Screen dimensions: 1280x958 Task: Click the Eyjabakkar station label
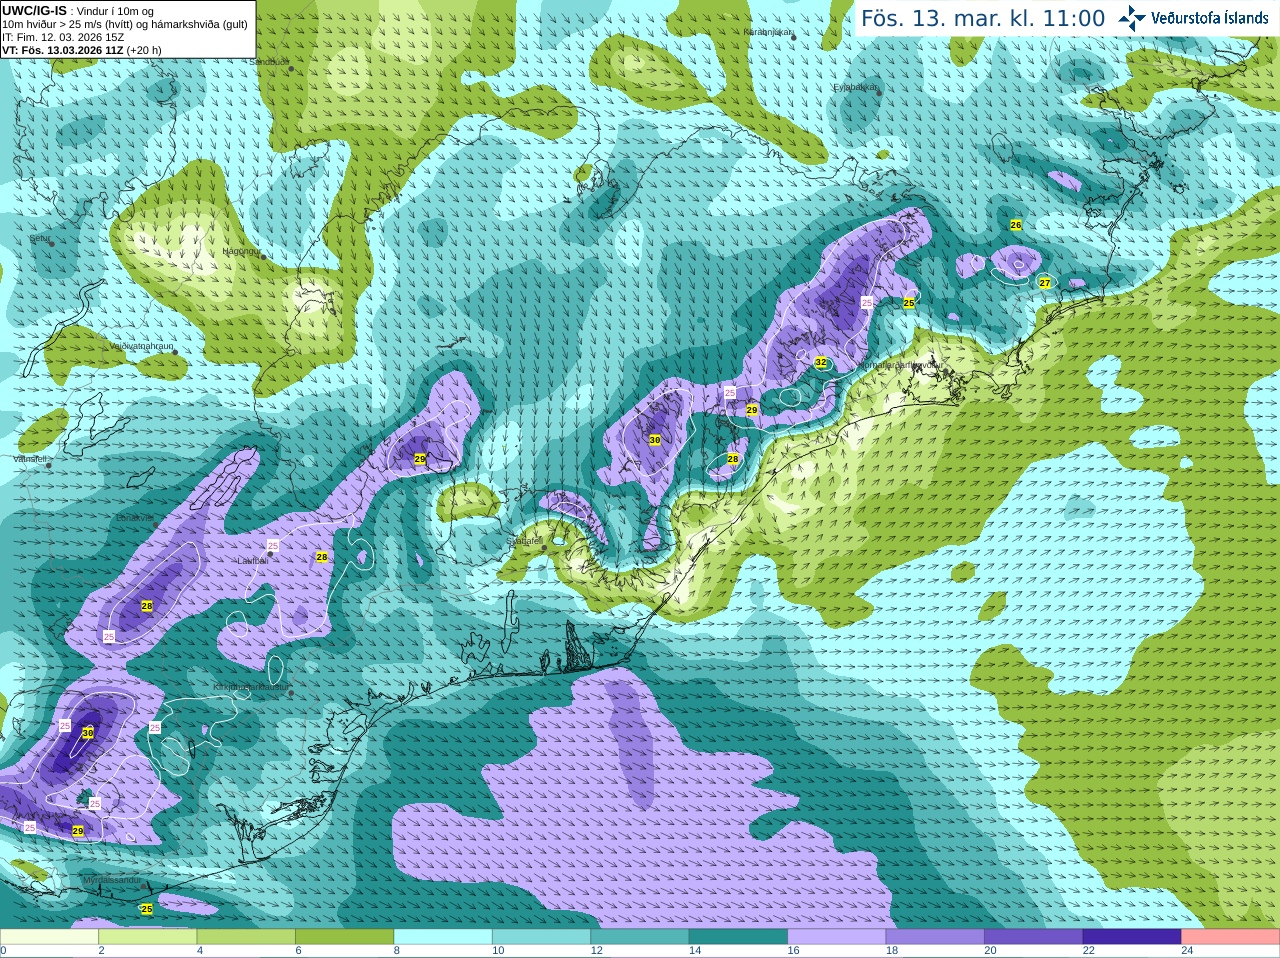pyautogui.click(x=855, y=87)
